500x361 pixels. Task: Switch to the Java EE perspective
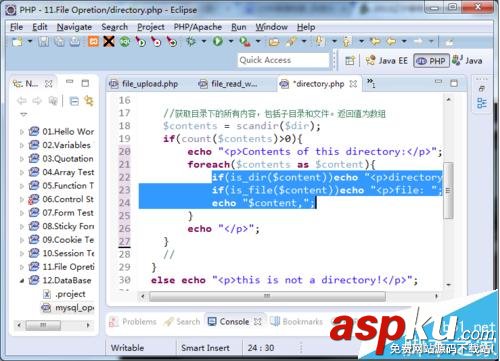pos(387,61)
